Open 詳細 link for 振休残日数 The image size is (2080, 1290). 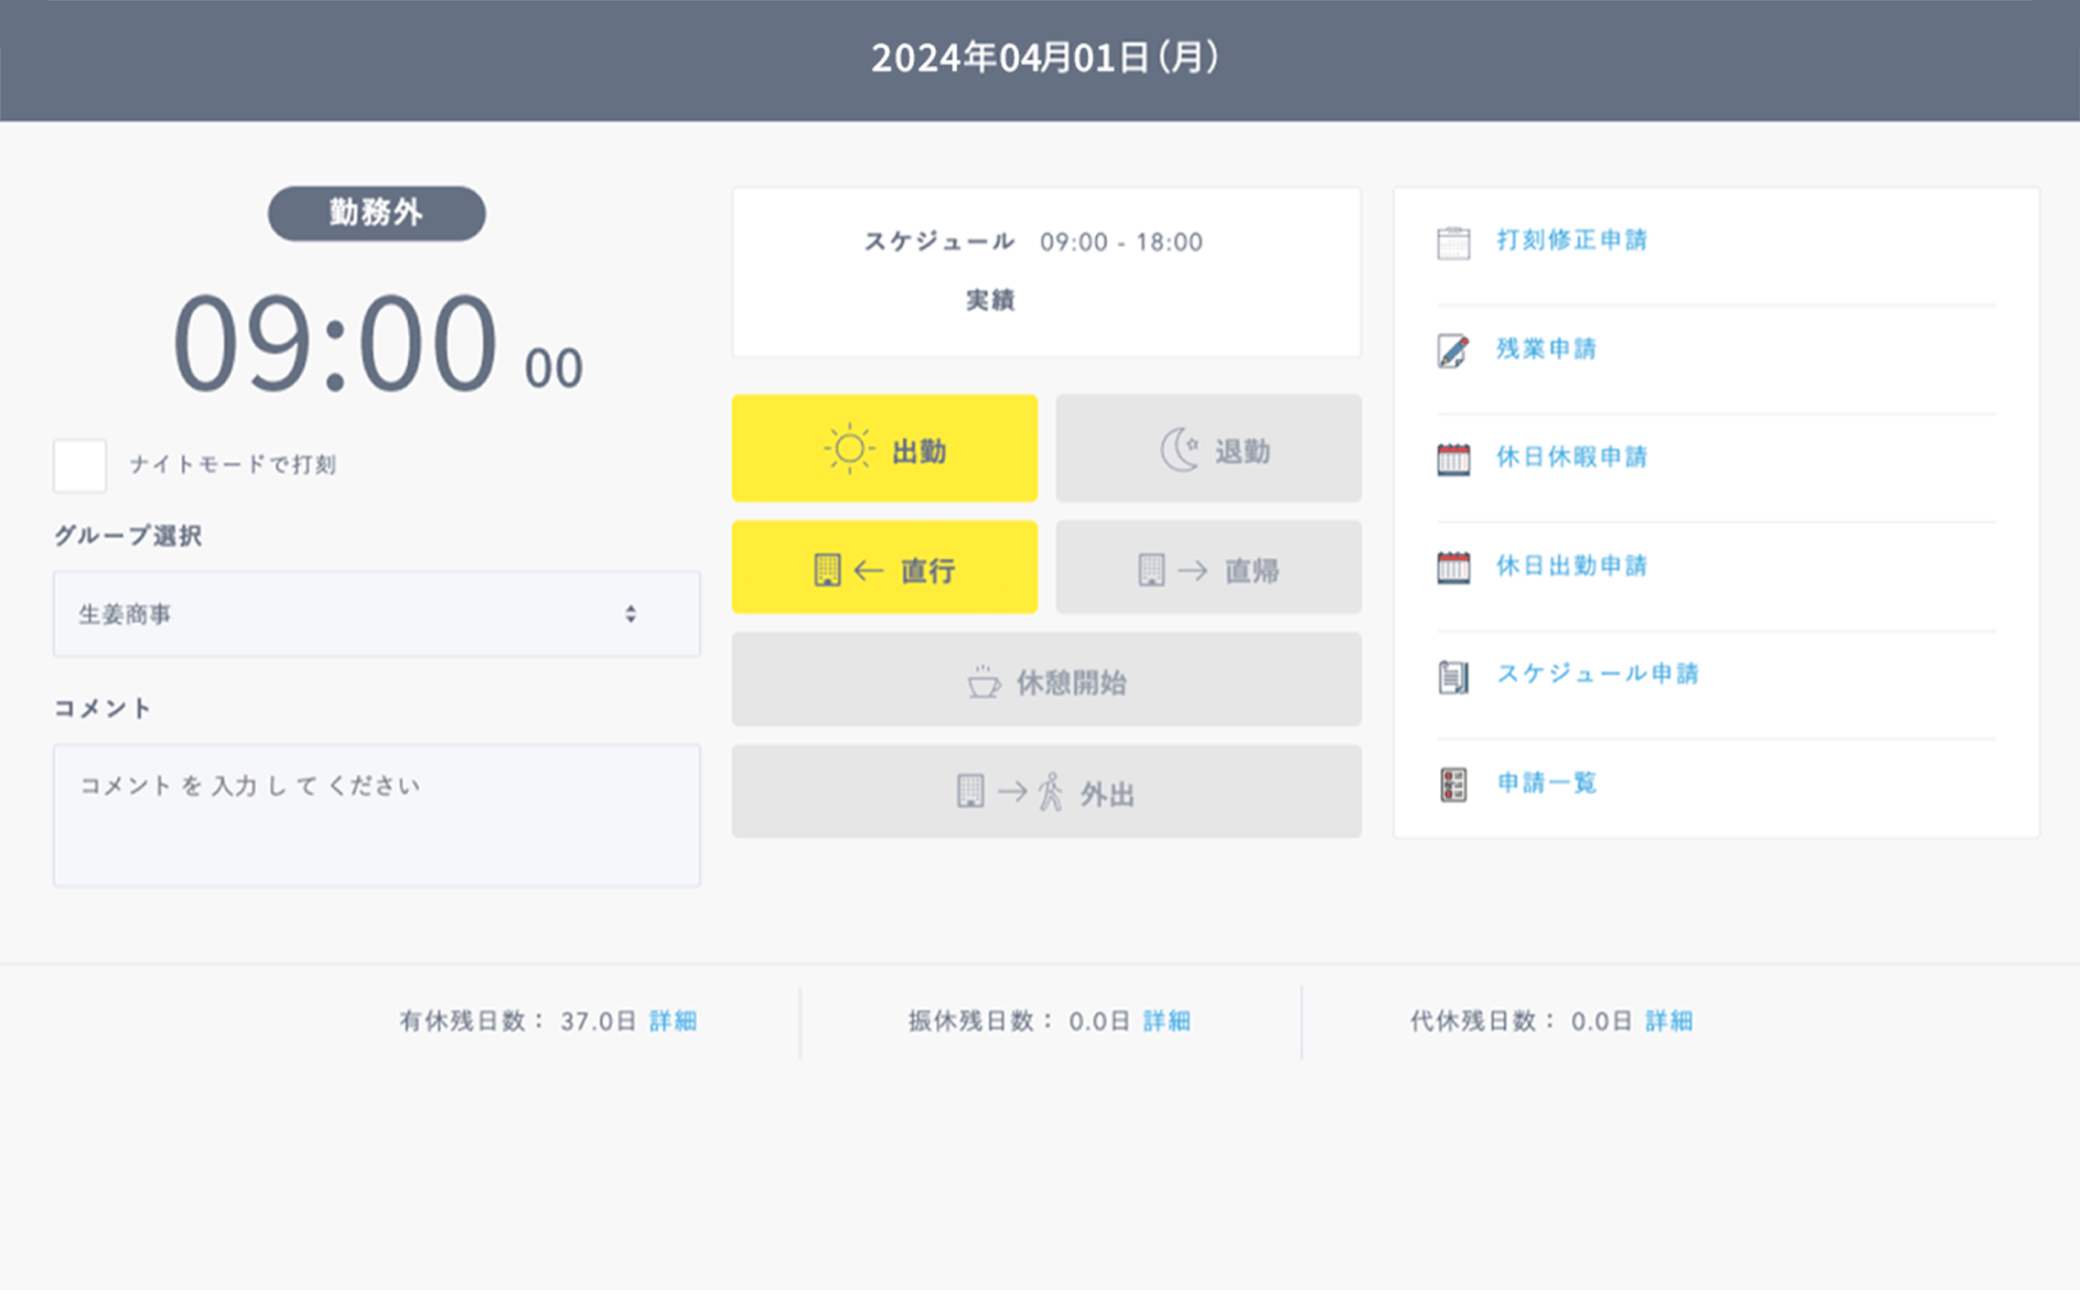click(x=1166, y=1021)
